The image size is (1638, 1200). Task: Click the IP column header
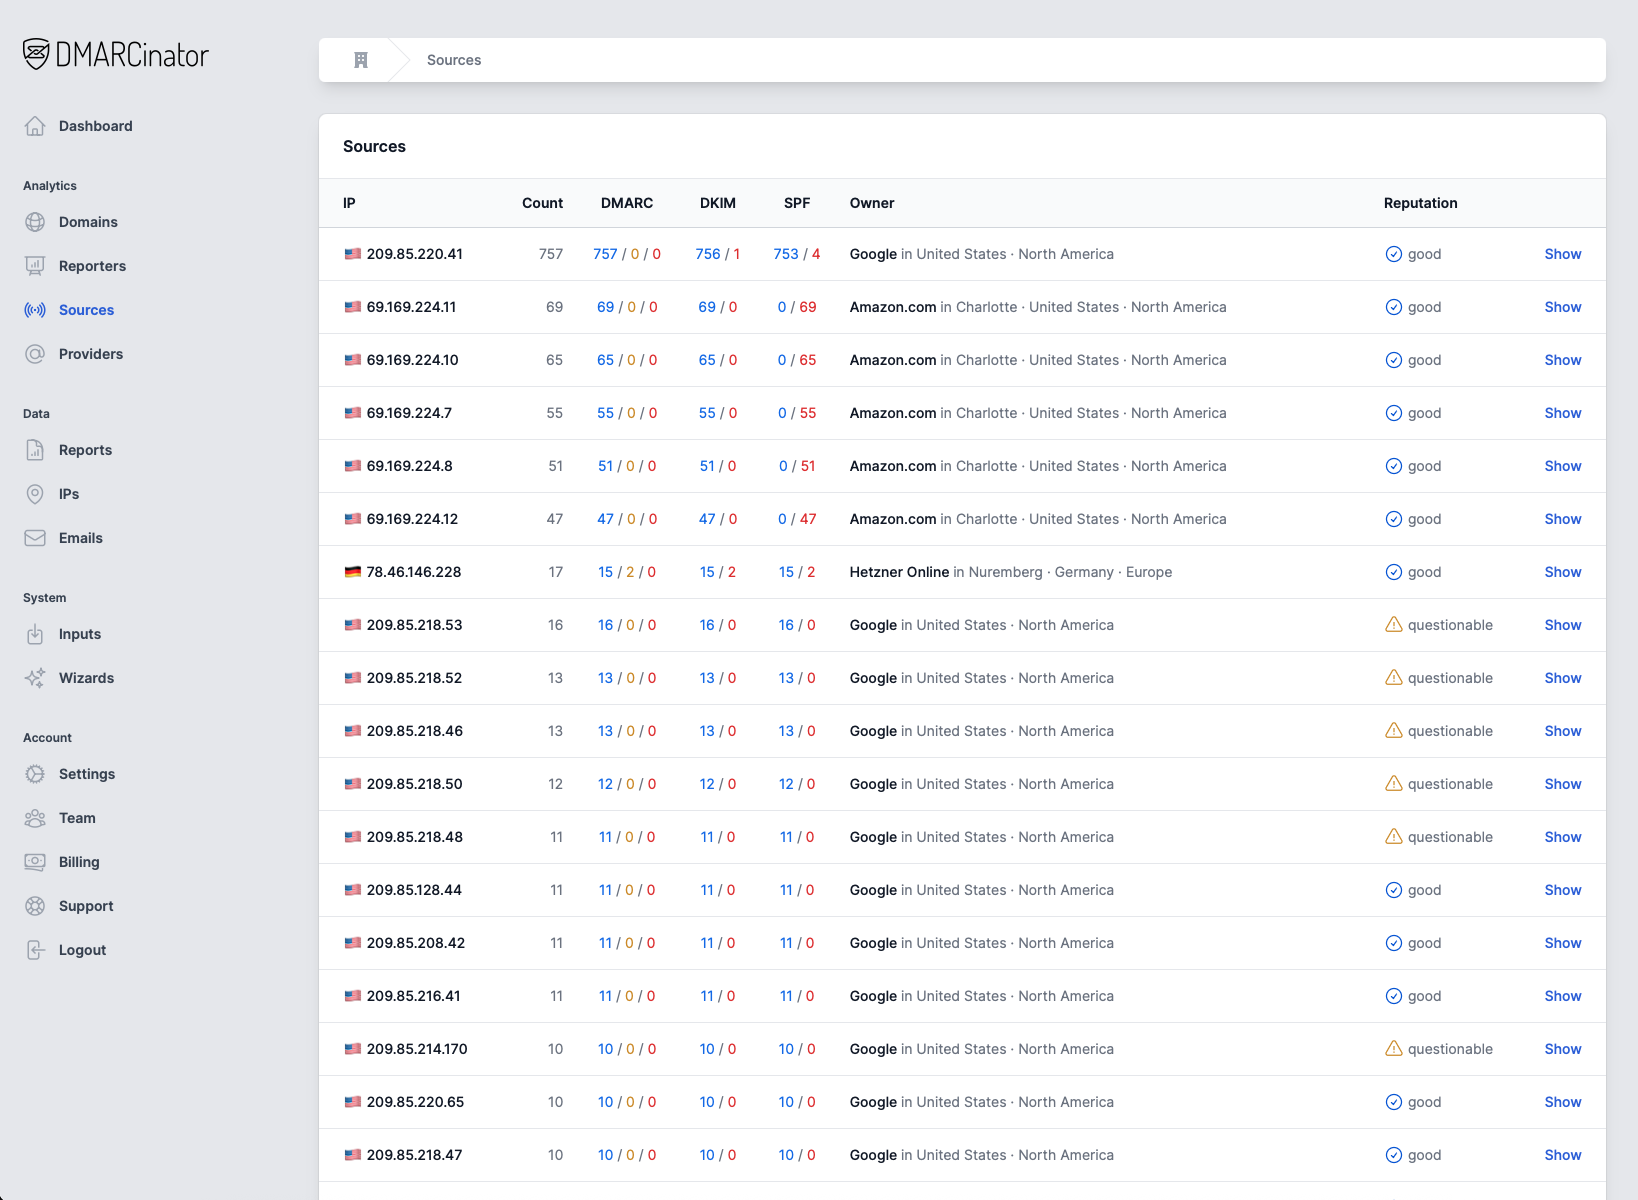349,203
